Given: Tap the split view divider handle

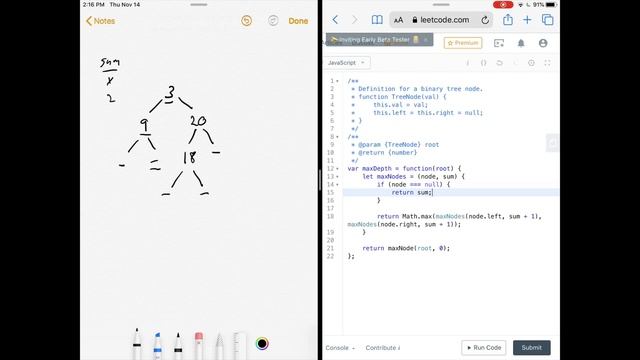Looking at the screenshot, I should pyautogui.click(x=320, y=180).
